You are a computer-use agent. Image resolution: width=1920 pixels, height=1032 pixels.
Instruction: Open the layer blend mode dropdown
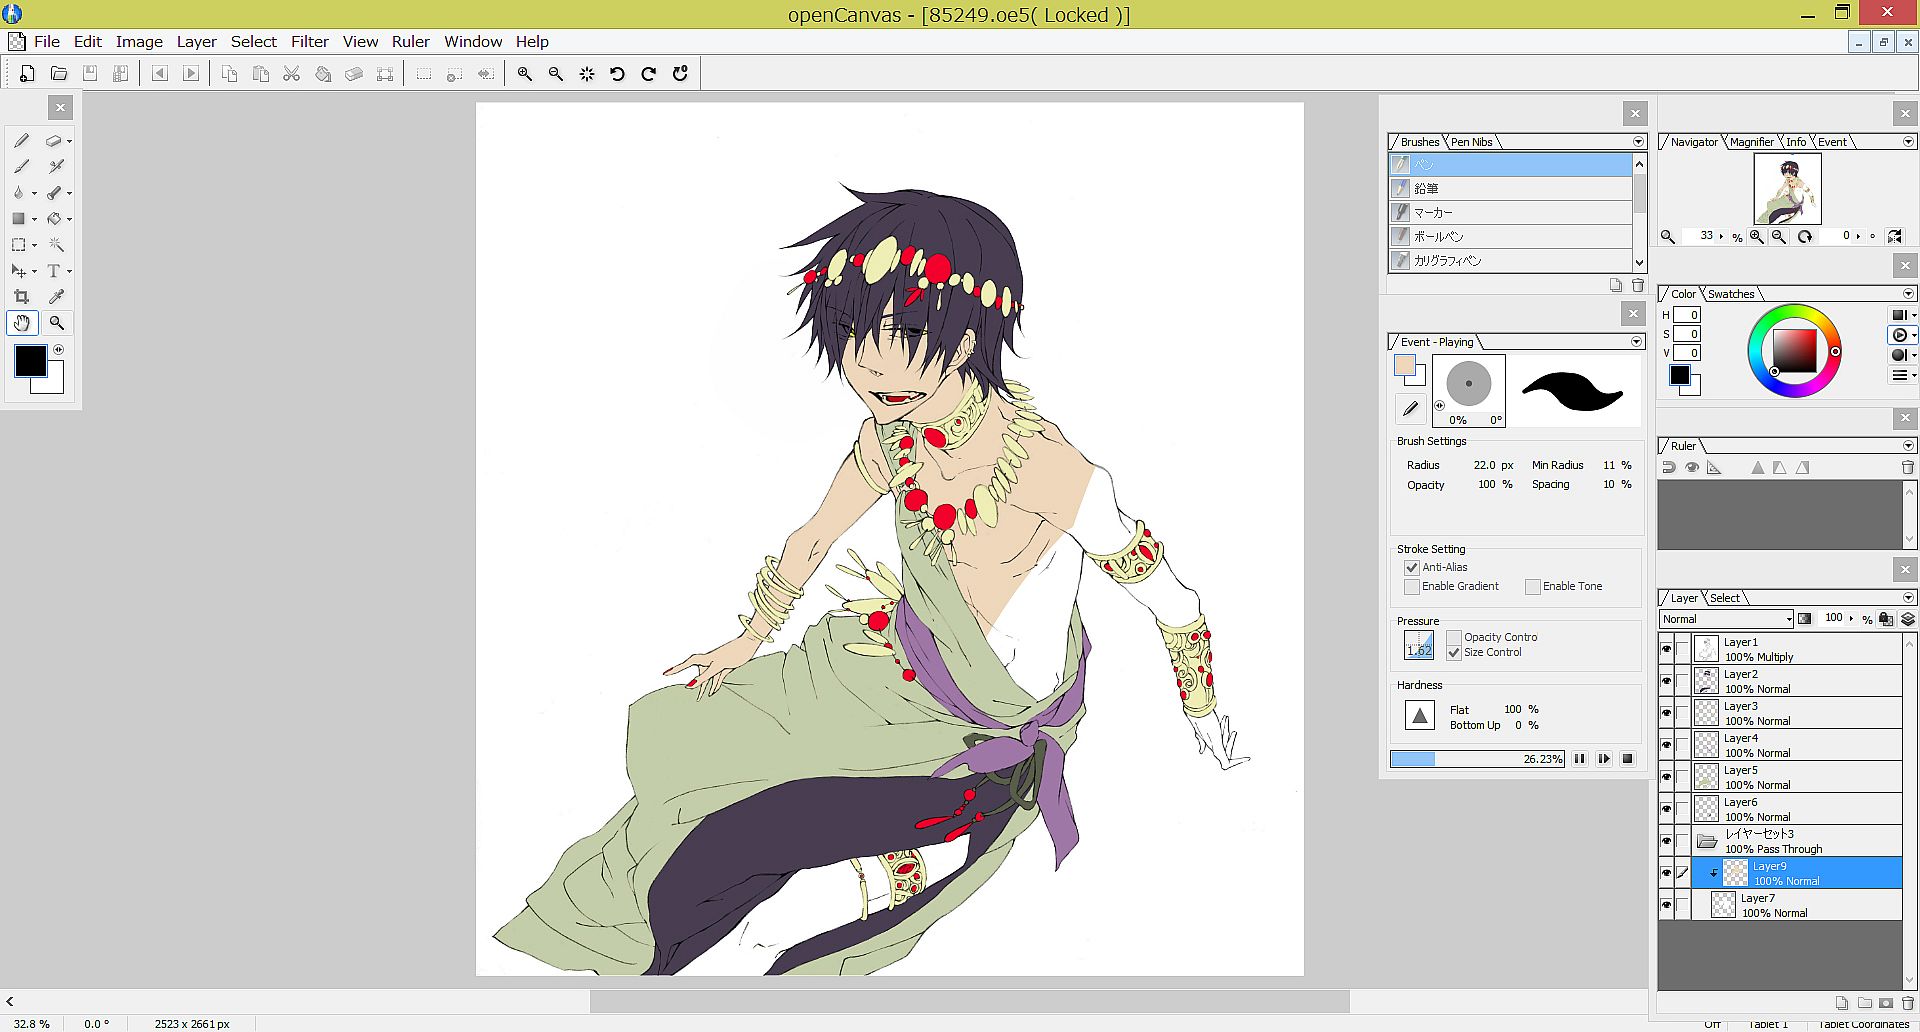tap(1727, 619)
